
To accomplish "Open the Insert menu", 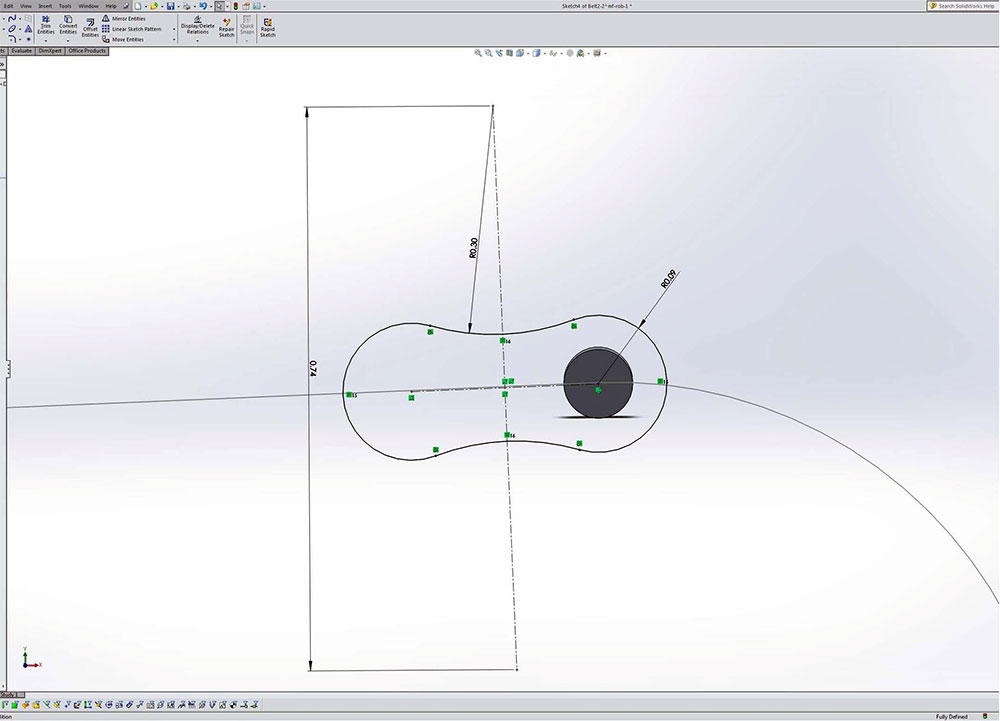I will click(x=45, y=6).
